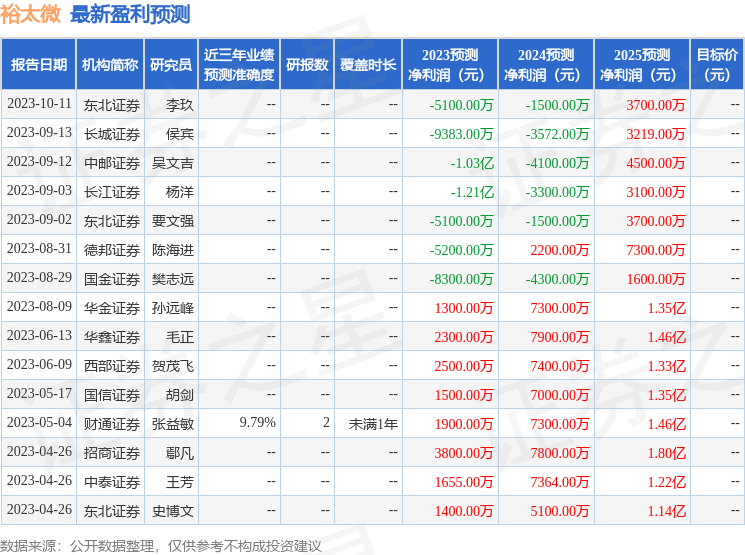Click the 2025预测净利润 column header
The image size is (745, 555).
(x=642, y=65)
